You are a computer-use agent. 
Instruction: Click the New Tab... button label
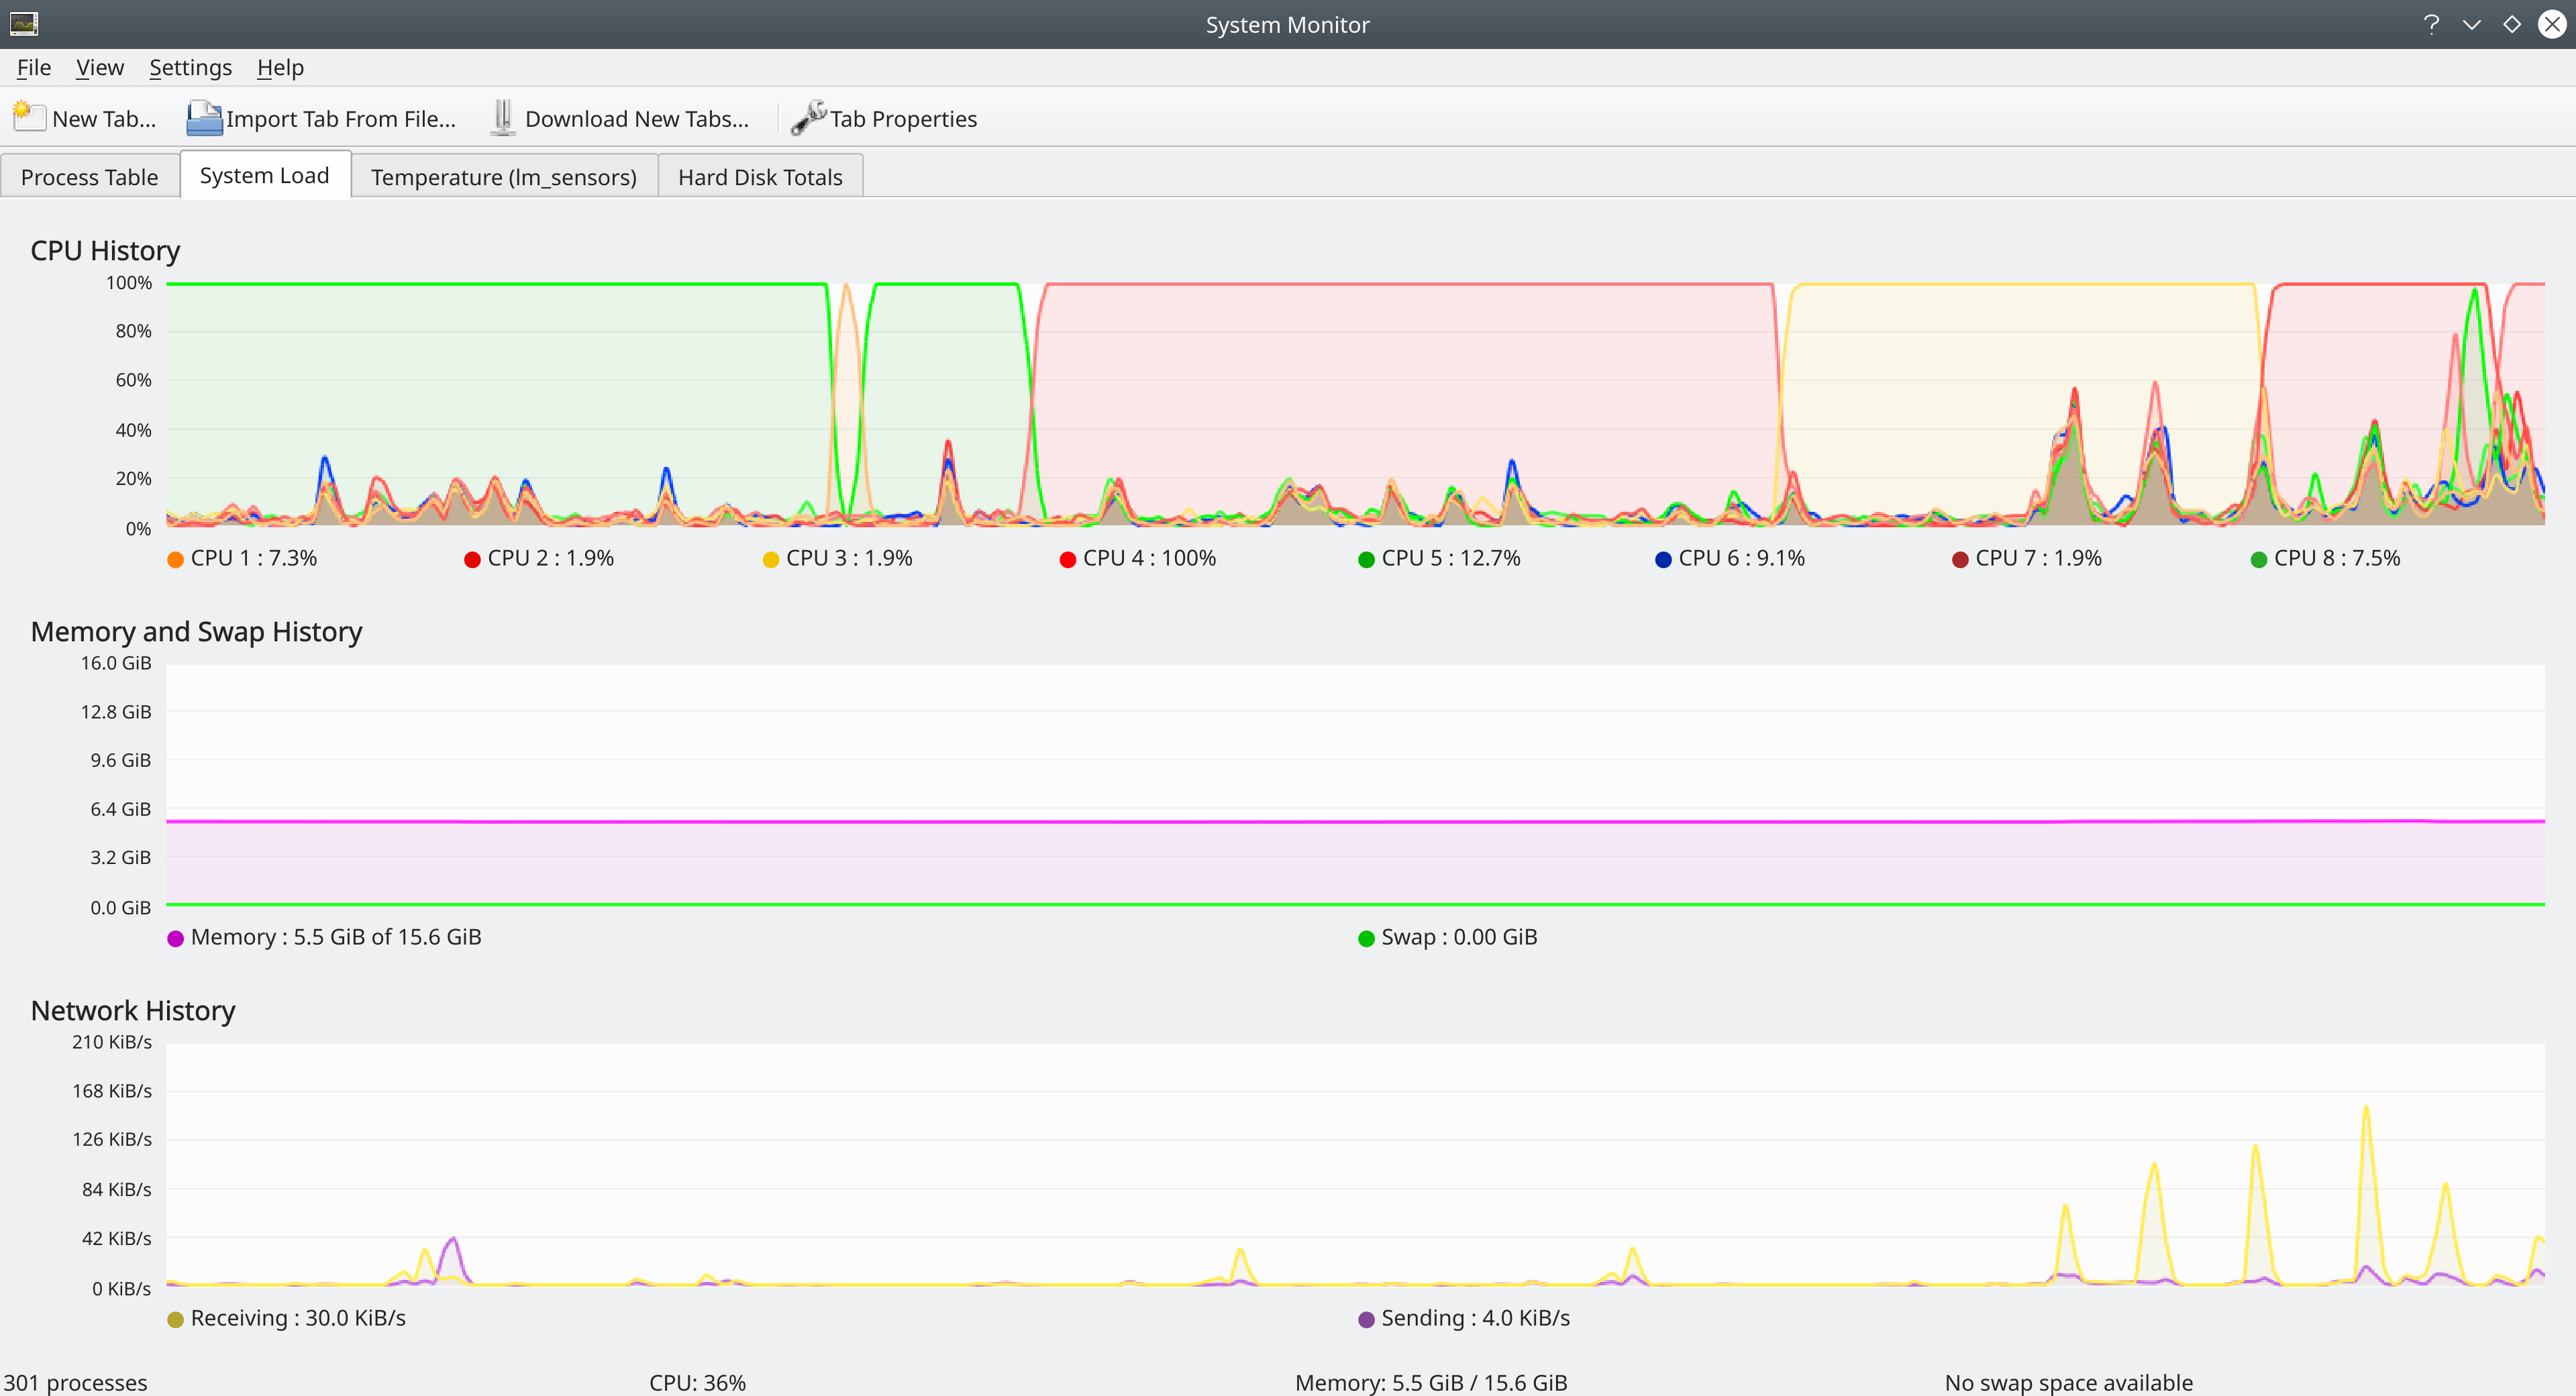[x=104, y=119]
